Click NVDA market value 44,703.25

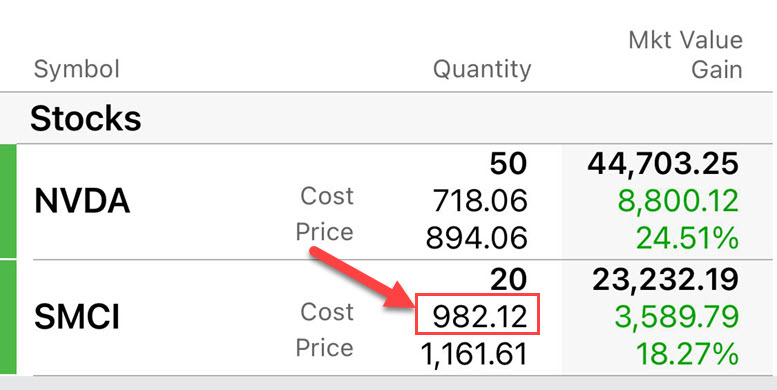[663, 165]
